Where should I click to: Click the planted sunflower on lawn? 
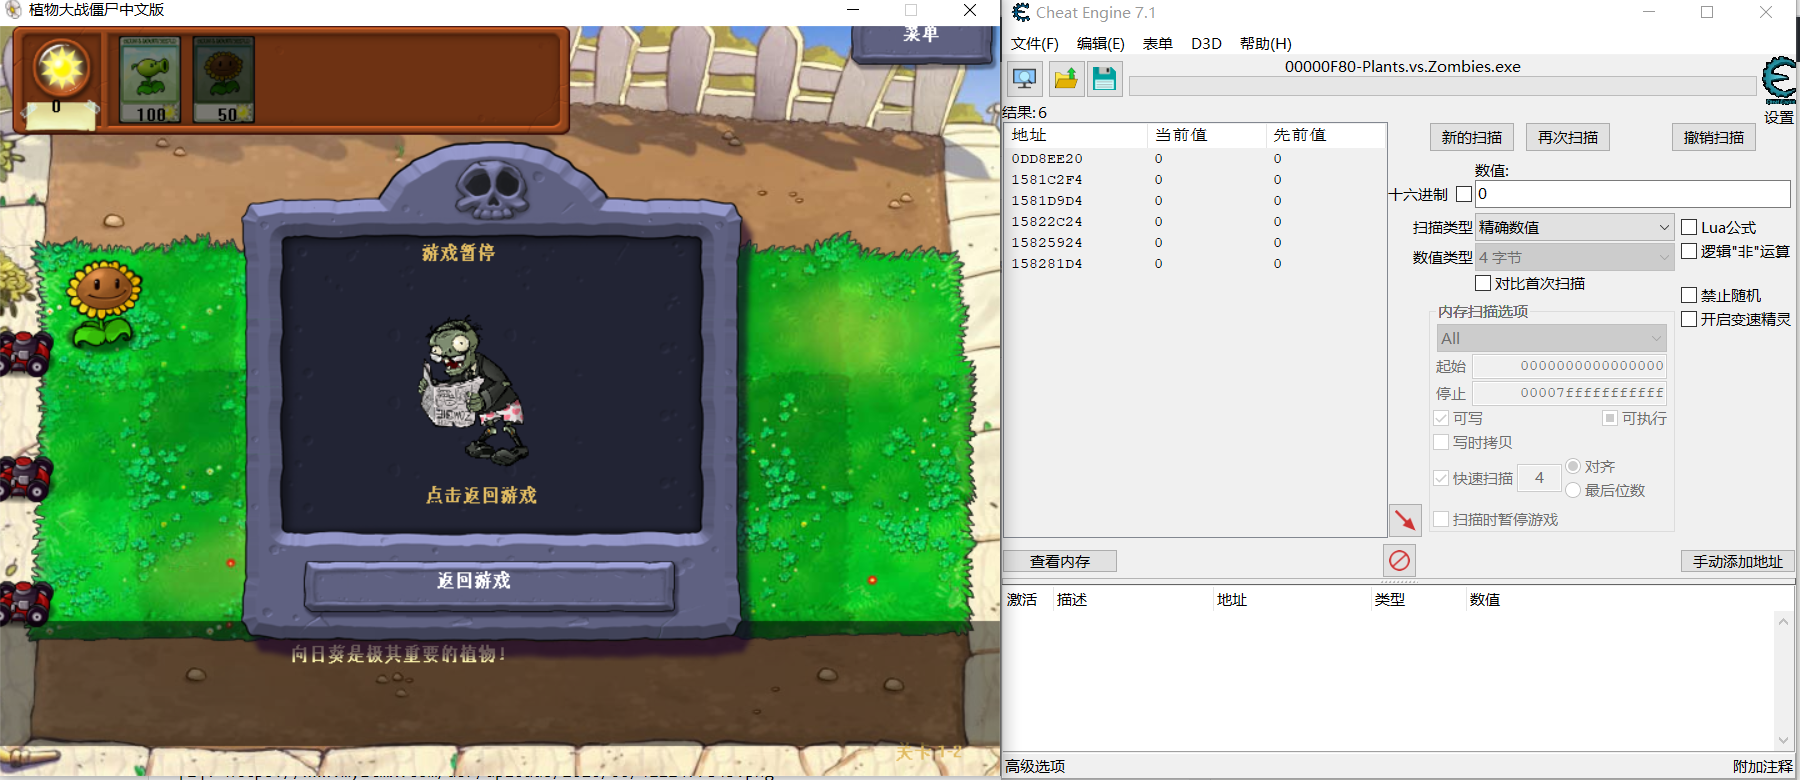pos(103,303)
